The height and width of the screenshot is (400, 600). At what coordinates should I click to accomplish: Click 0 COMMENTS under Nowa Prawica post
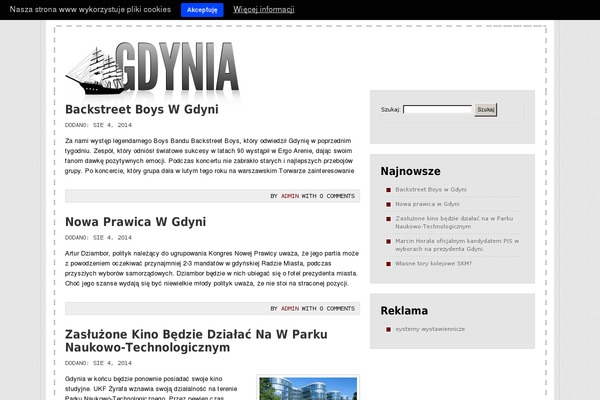[x=337, y=309]
